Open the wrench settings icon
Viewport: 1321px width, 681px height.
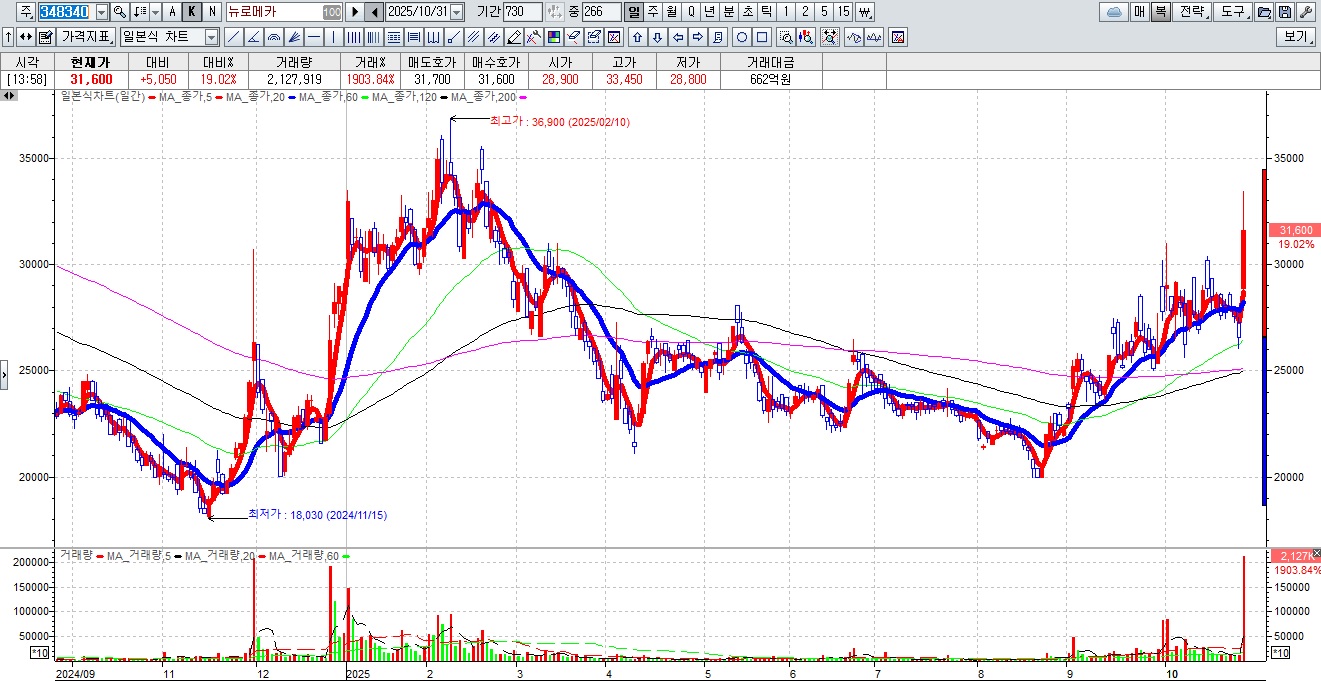pos(1306,12)
